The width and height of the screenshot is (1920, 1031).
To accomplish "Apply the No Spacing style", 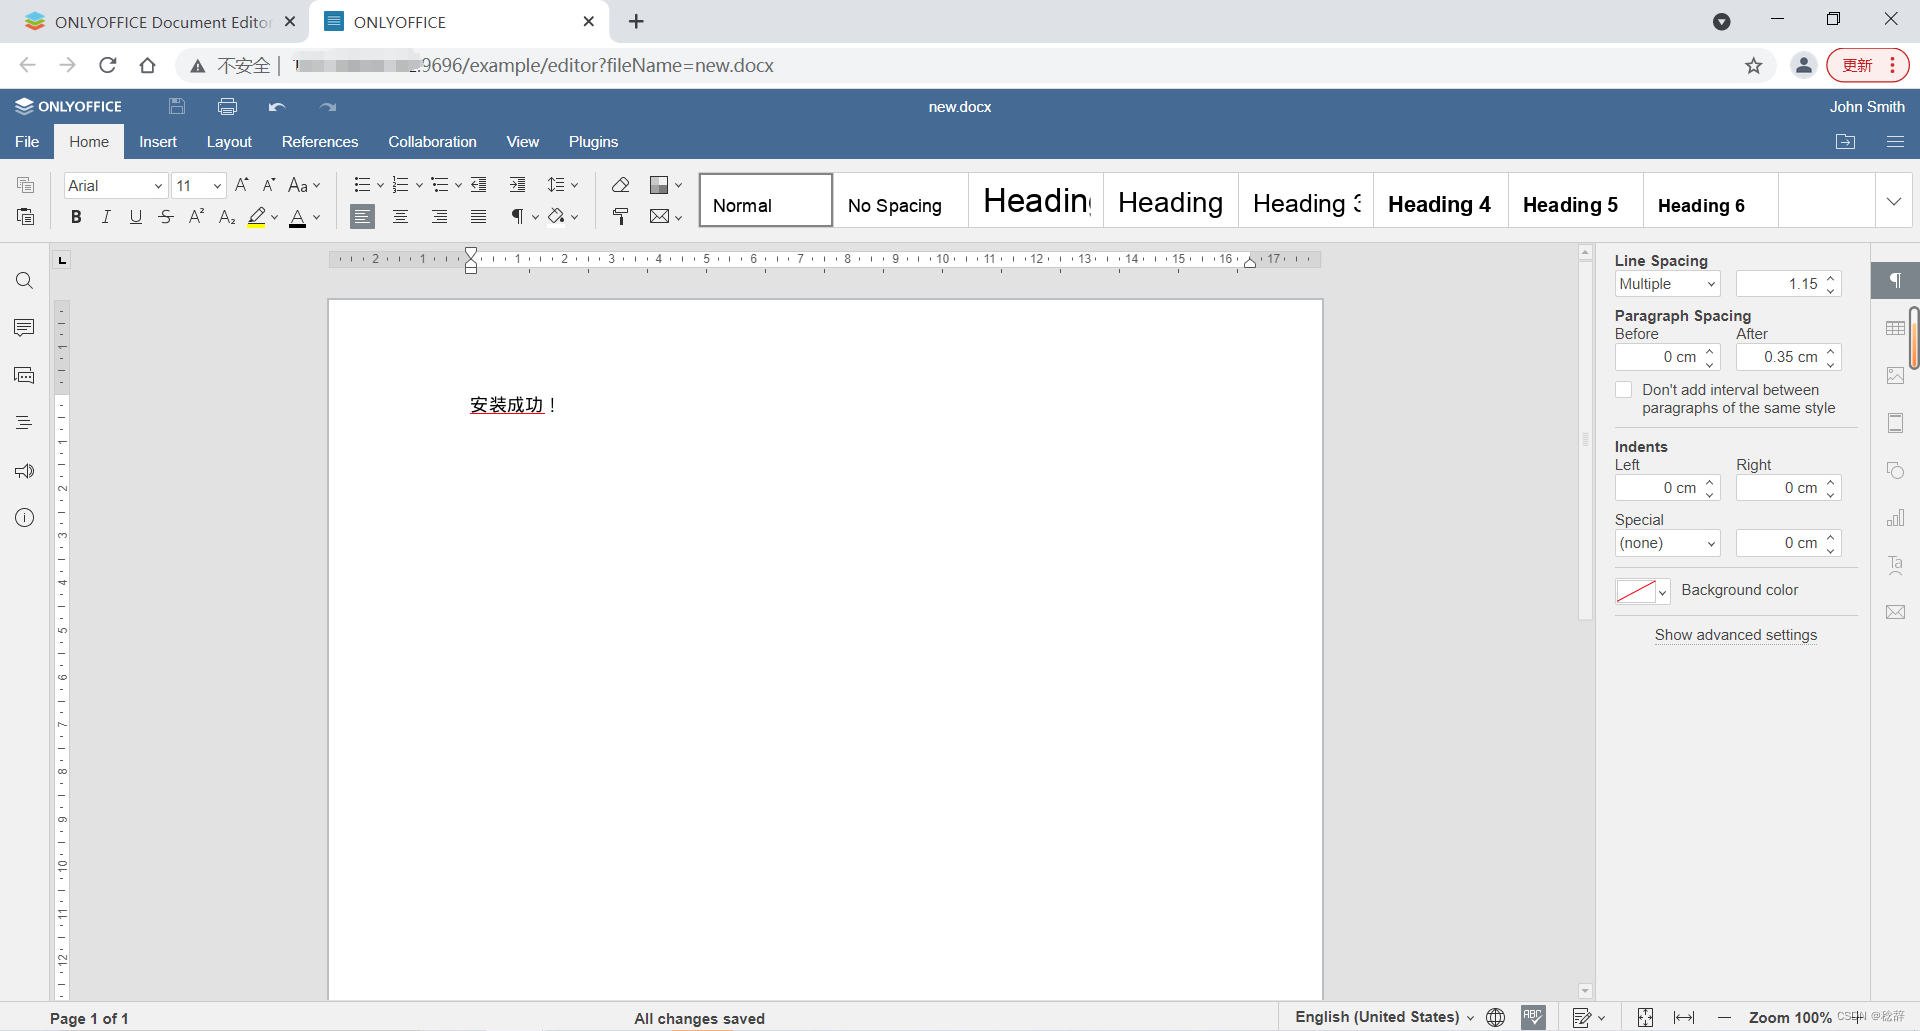I will point(900,201).
